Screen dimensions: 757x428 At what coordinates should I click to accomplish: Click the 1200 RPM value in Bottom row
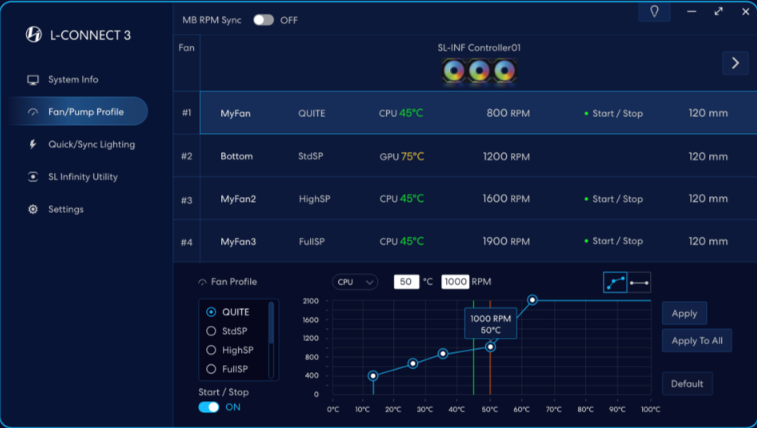[x=506, y=156]
